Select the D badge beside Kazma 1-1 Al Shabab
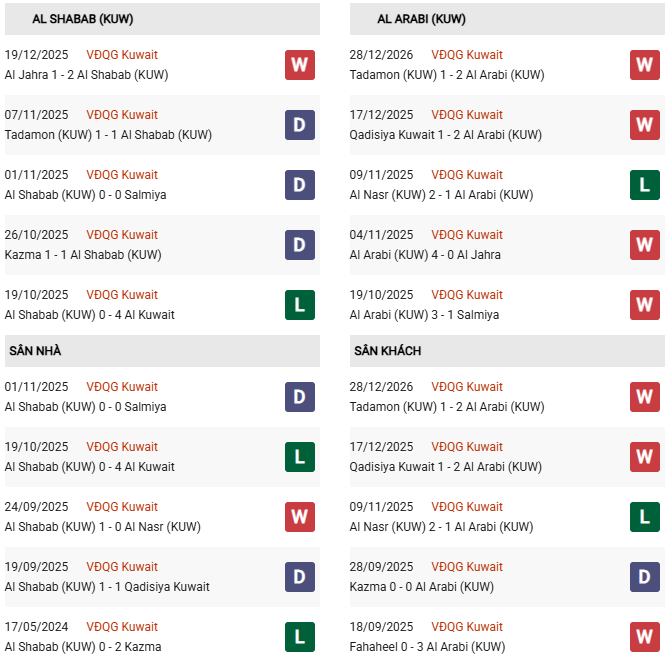The image size is (666, 662). 300,245
